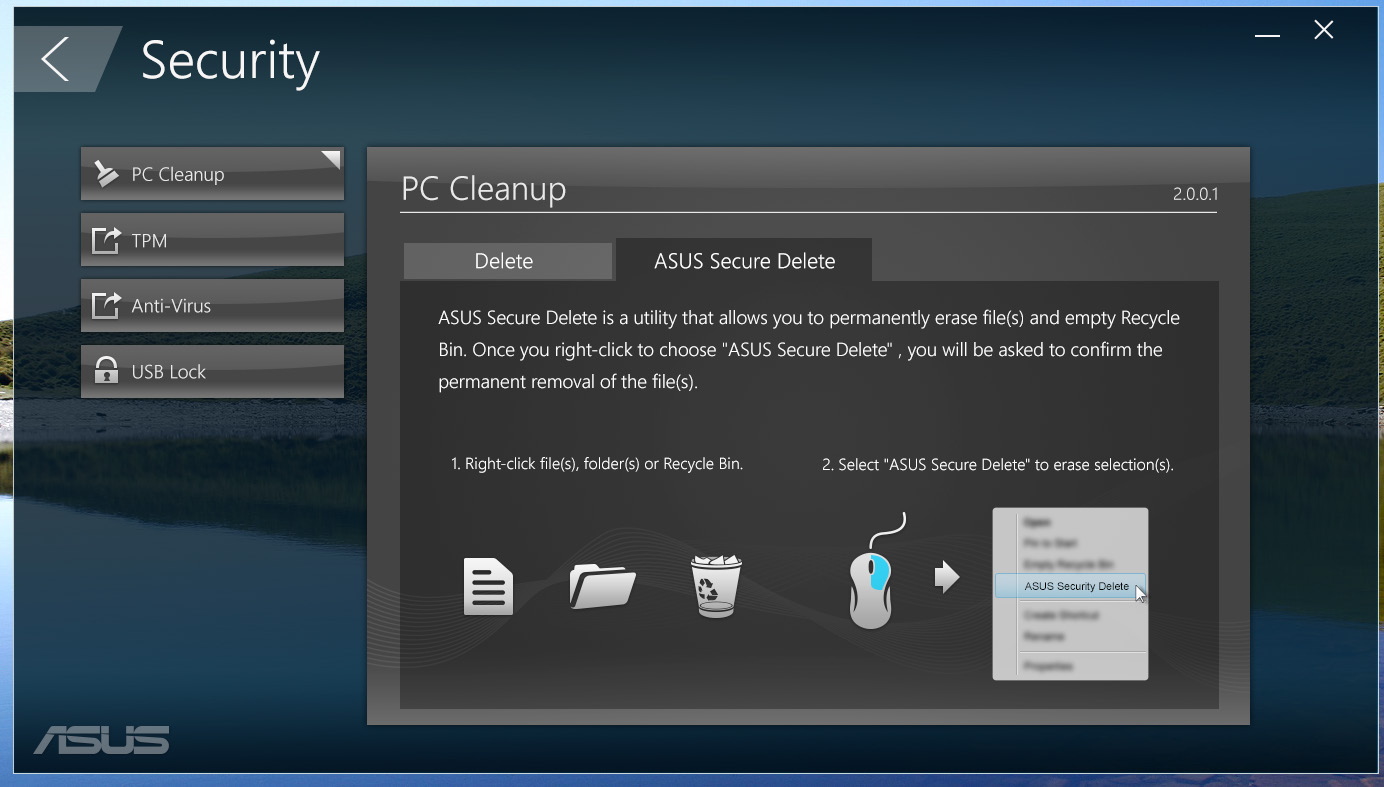This screenshot has height=787, width=1384.
Task: Click step 2 text about Select ASUS Secure Delete
Action: point(997,465)
